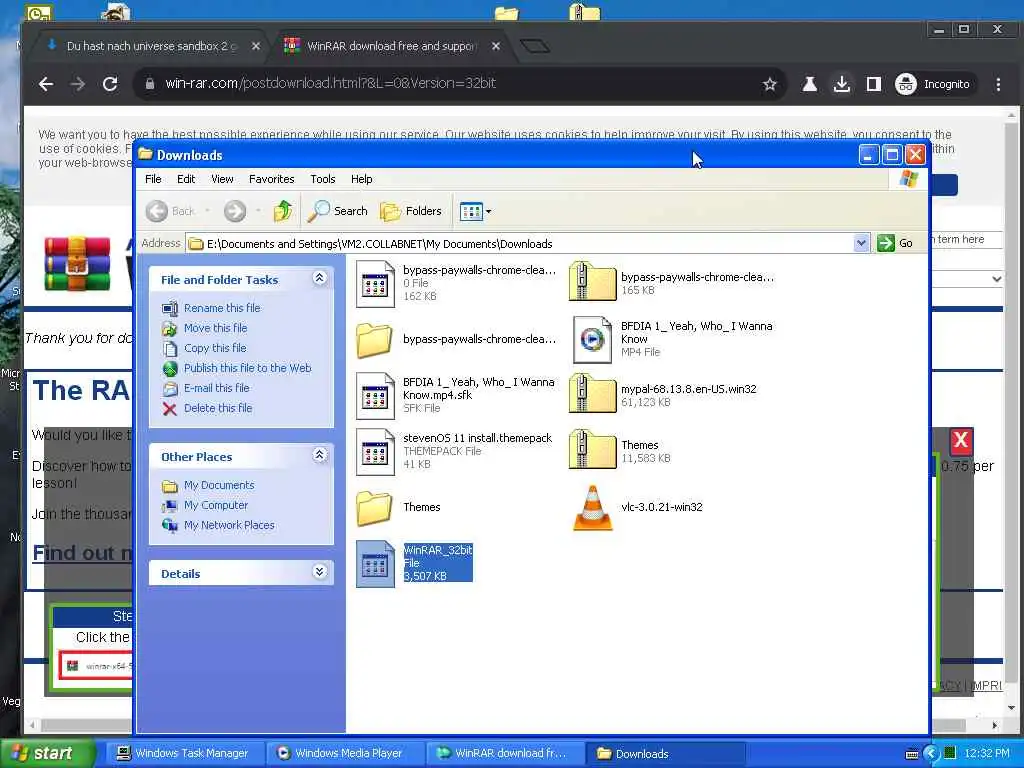Close the WinRAR download tab
Viewport: 1024px width, 768px height.
click(496, 46)
